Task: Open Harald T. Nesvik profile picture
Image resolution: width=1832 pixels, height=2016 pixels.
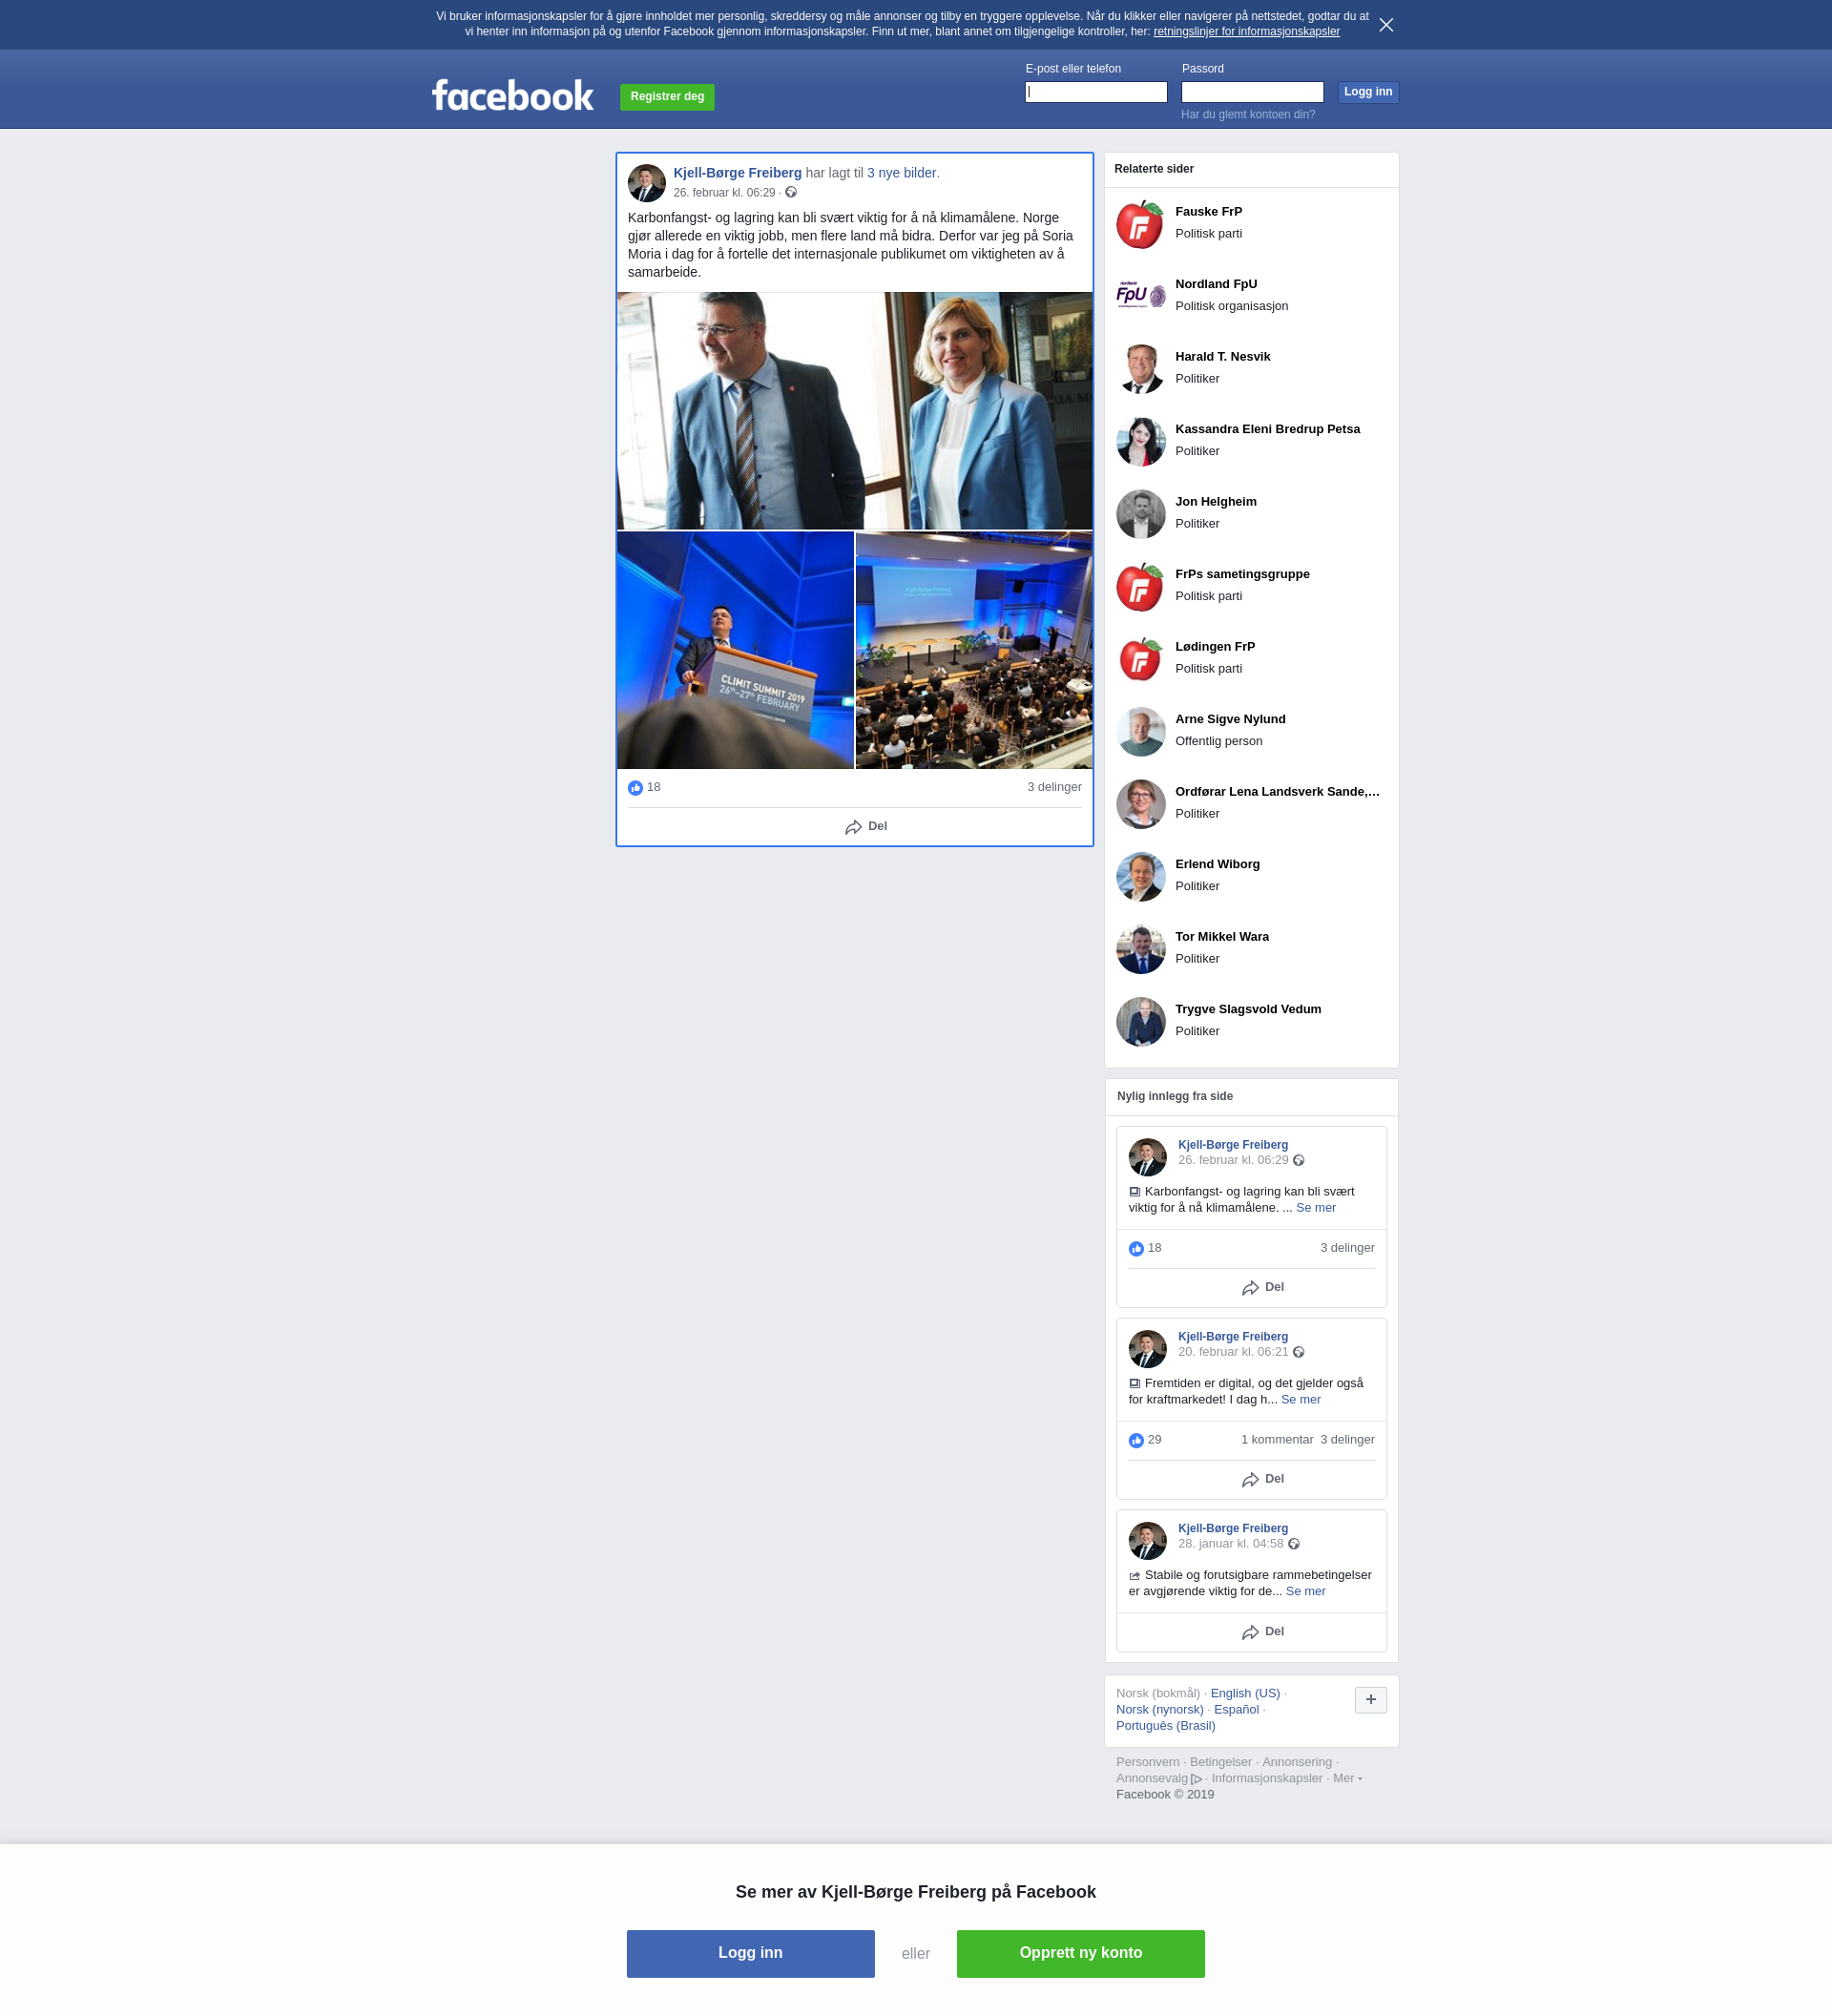Action: point(1140,369)
